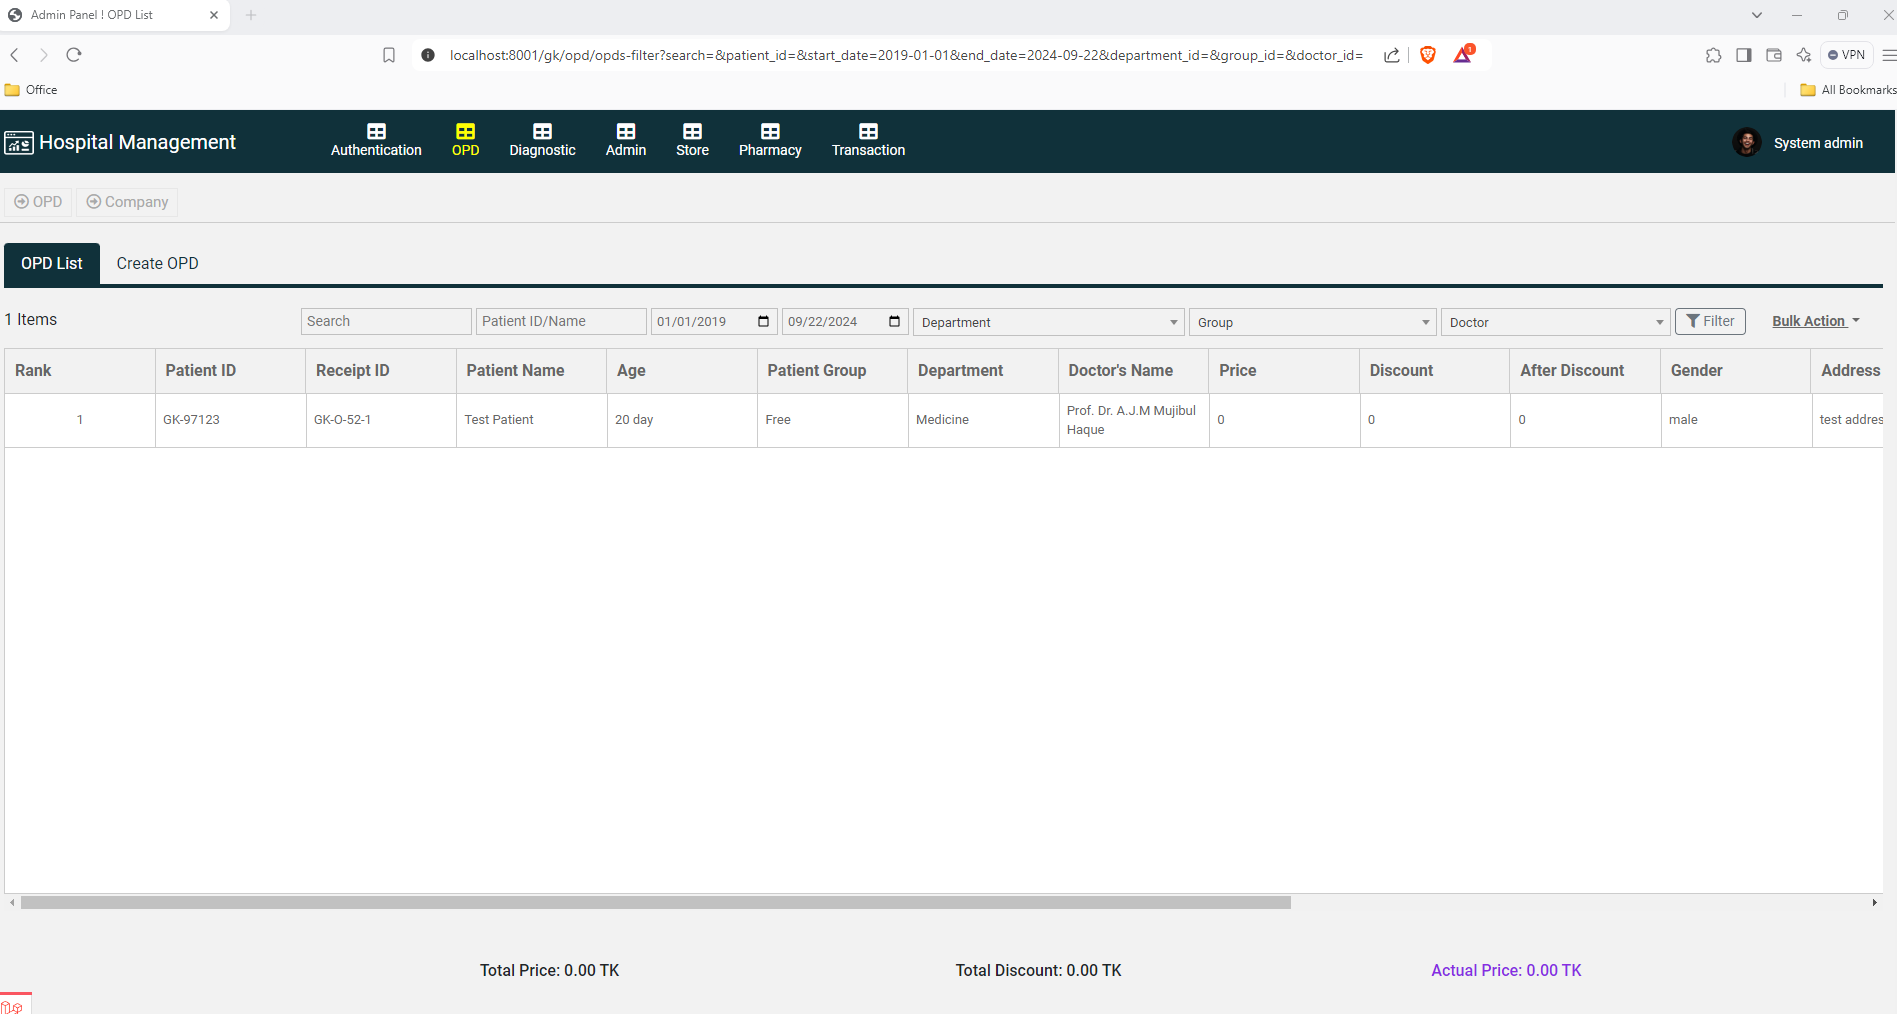The height and width of the screenshot is (1014, 1897).
Task: Open the Bulk Action dropdown
Action: [1816, 321]
